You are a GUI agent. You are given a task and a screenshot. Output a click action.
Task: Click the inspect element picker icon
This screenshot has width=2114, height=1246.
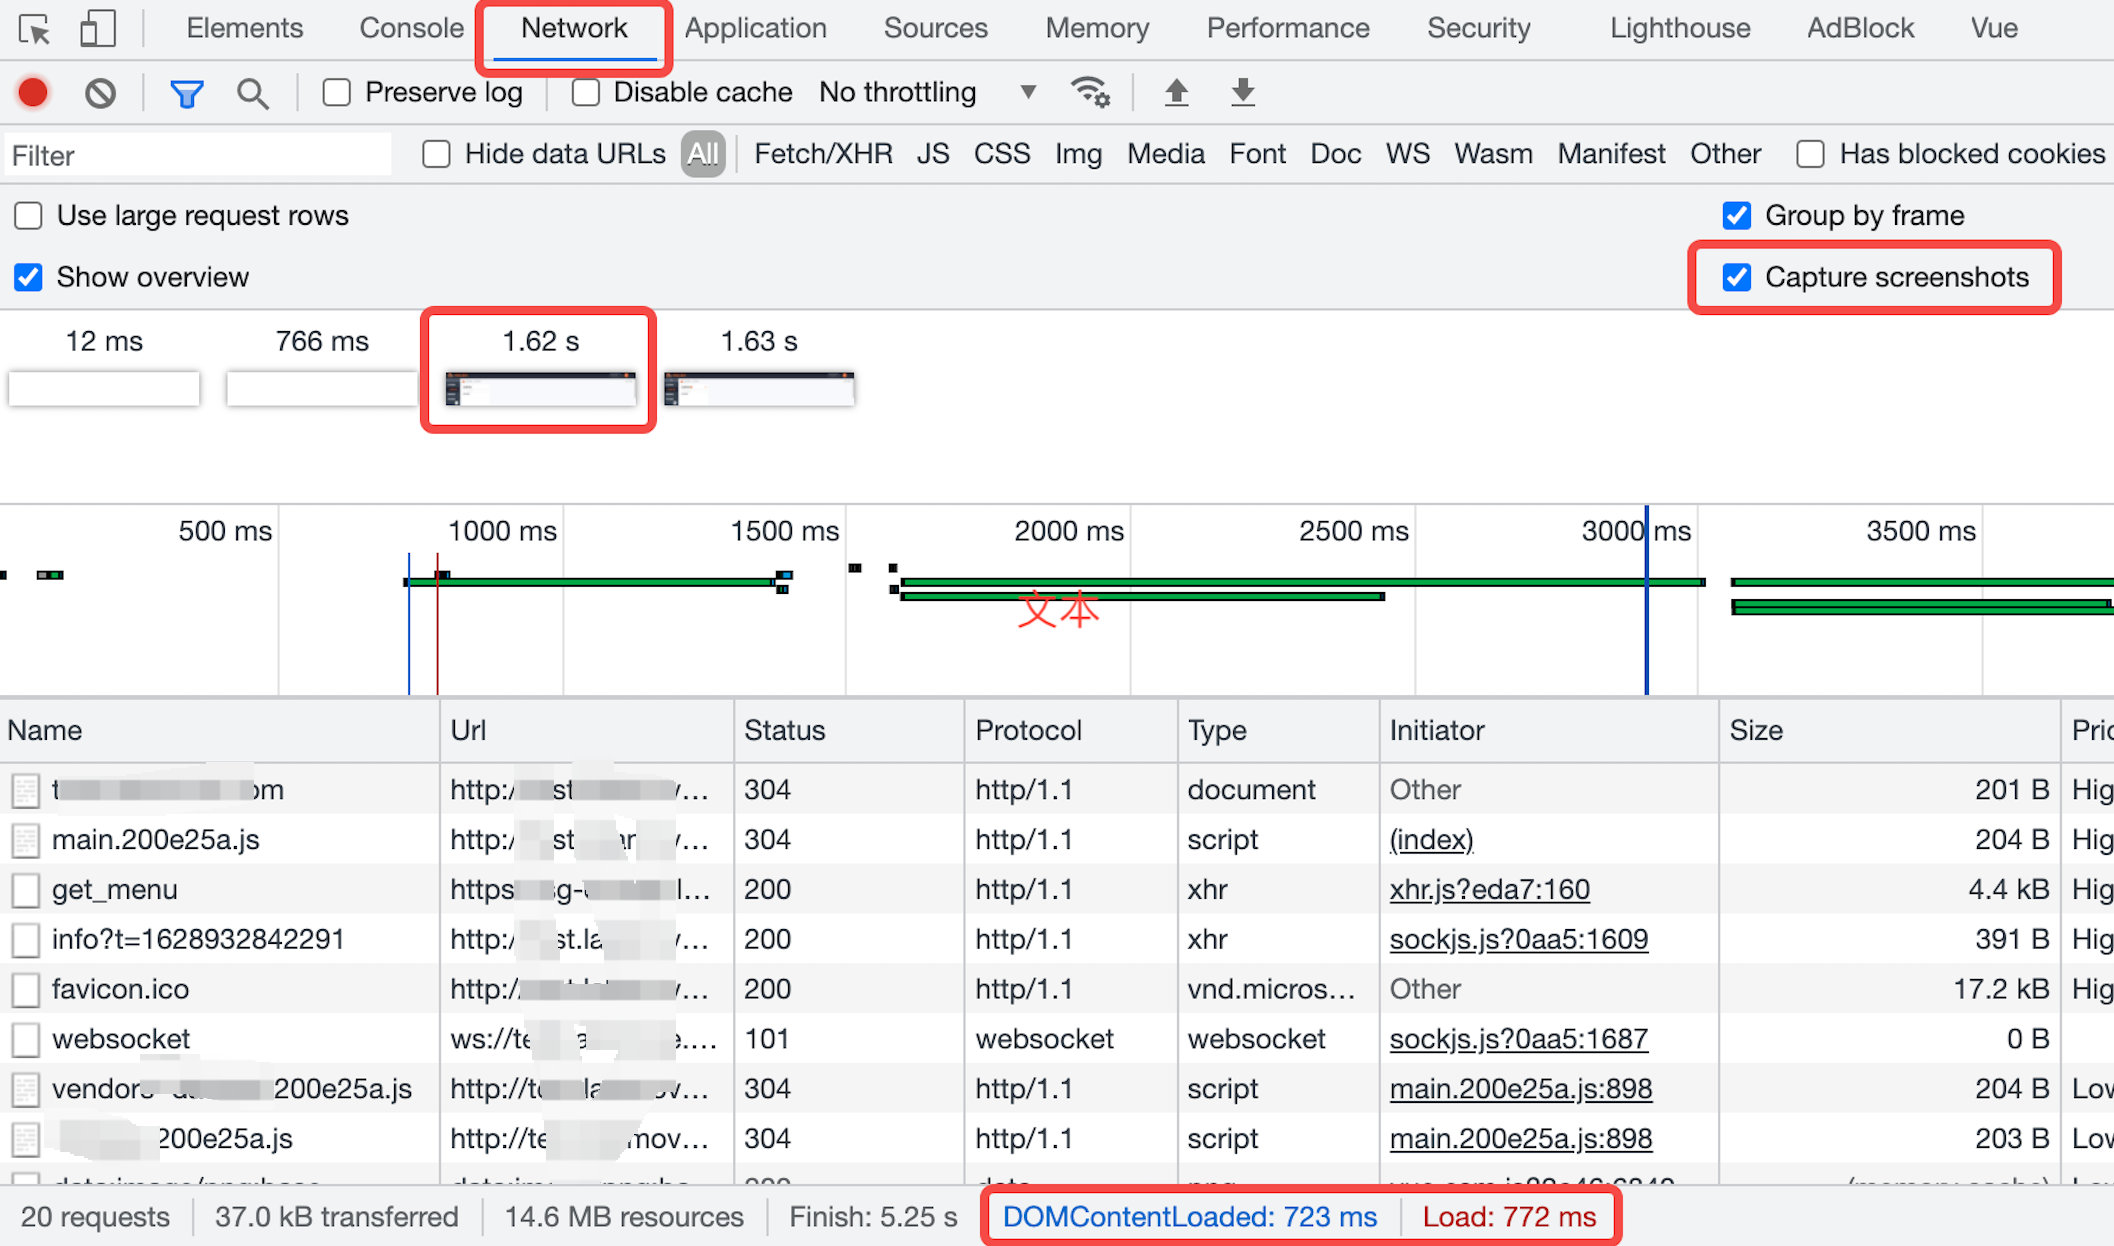pos(35,29)
